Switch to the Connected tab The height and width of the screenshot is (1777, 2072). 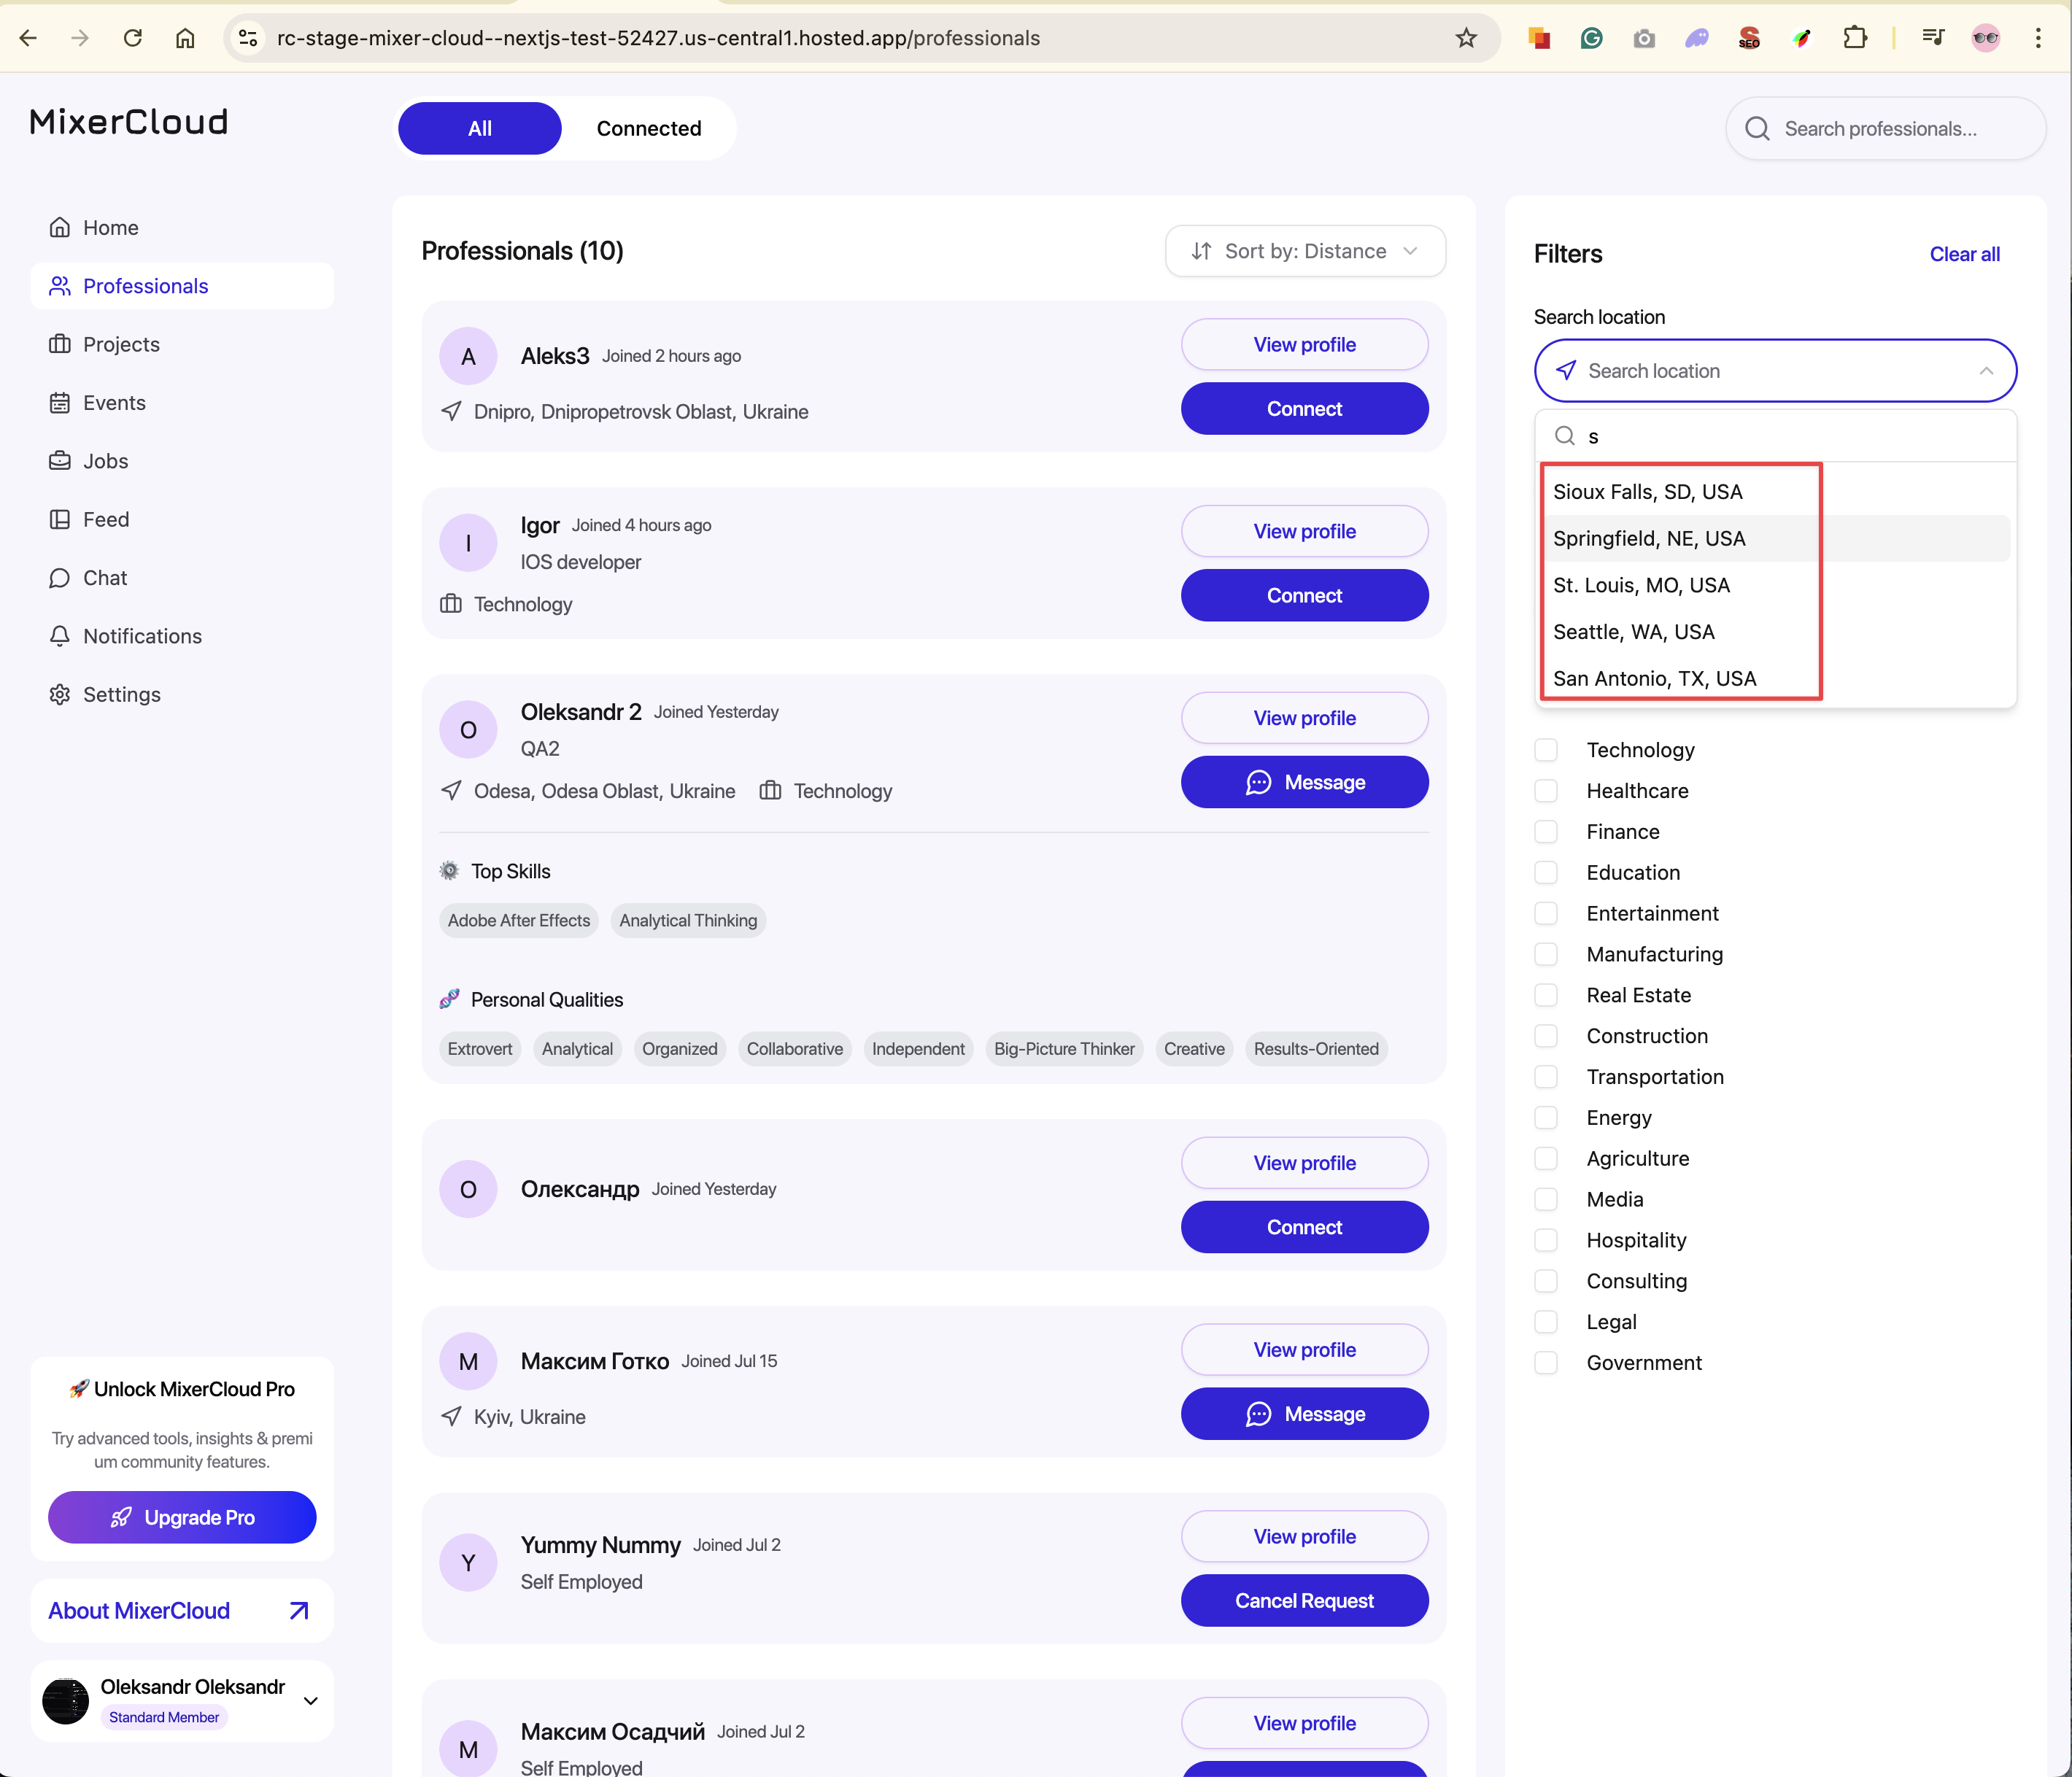click(x=649, y=128)
